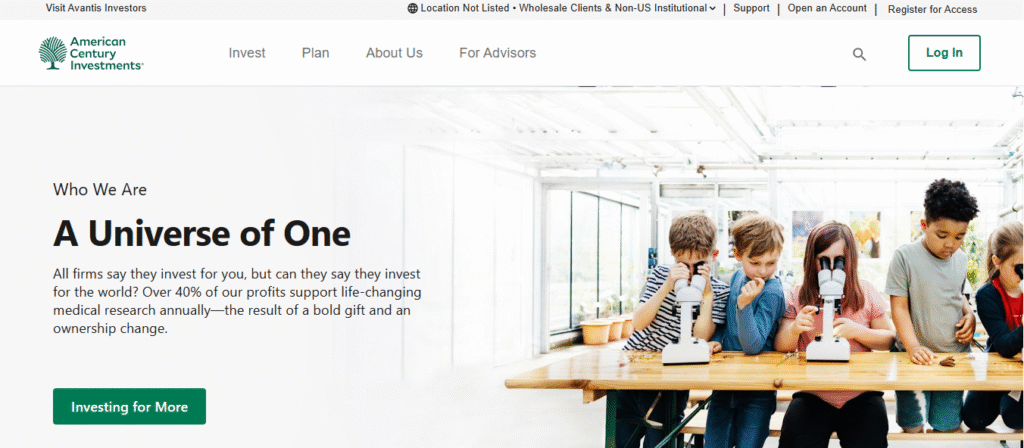This screenshot has width=1024, height=448.
Task: Click the Open an Account link
Action: (x=827, y=8)
